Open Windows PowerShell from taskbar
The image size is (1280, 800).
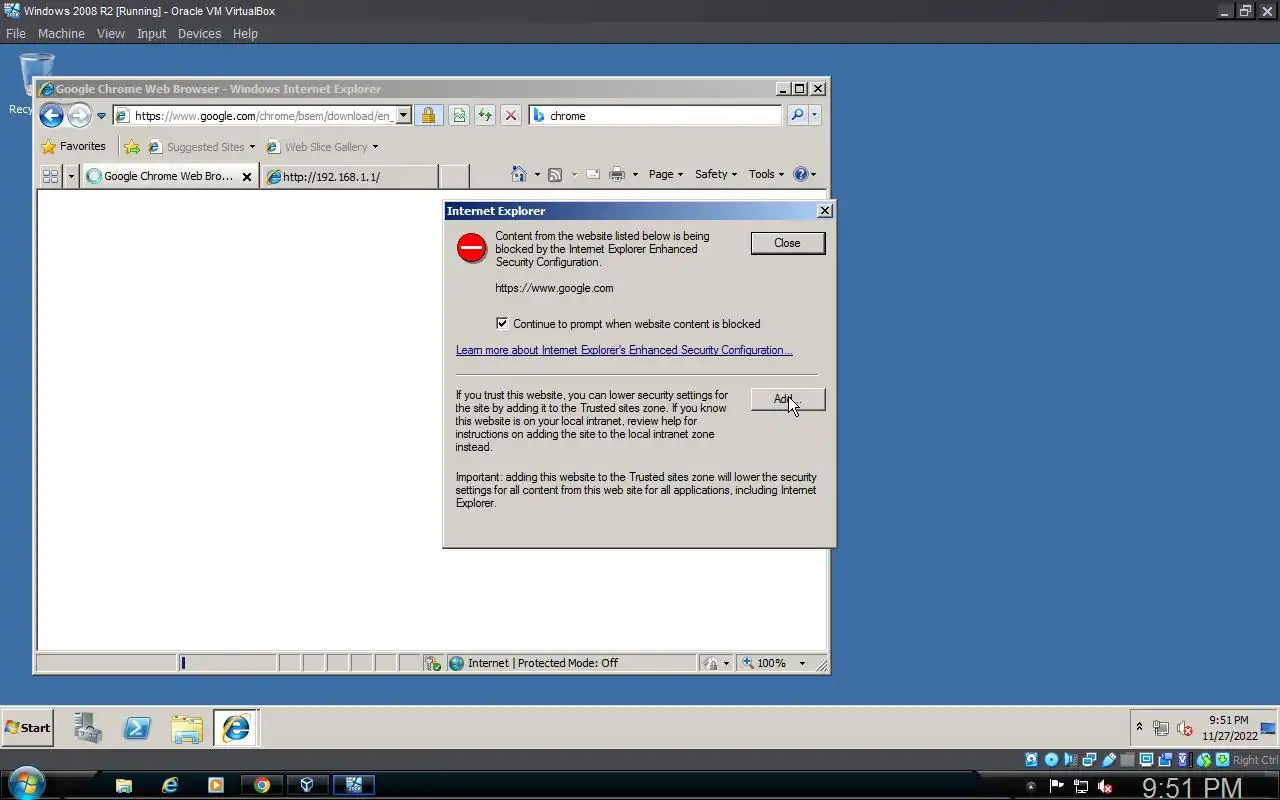tap(137, 728)
